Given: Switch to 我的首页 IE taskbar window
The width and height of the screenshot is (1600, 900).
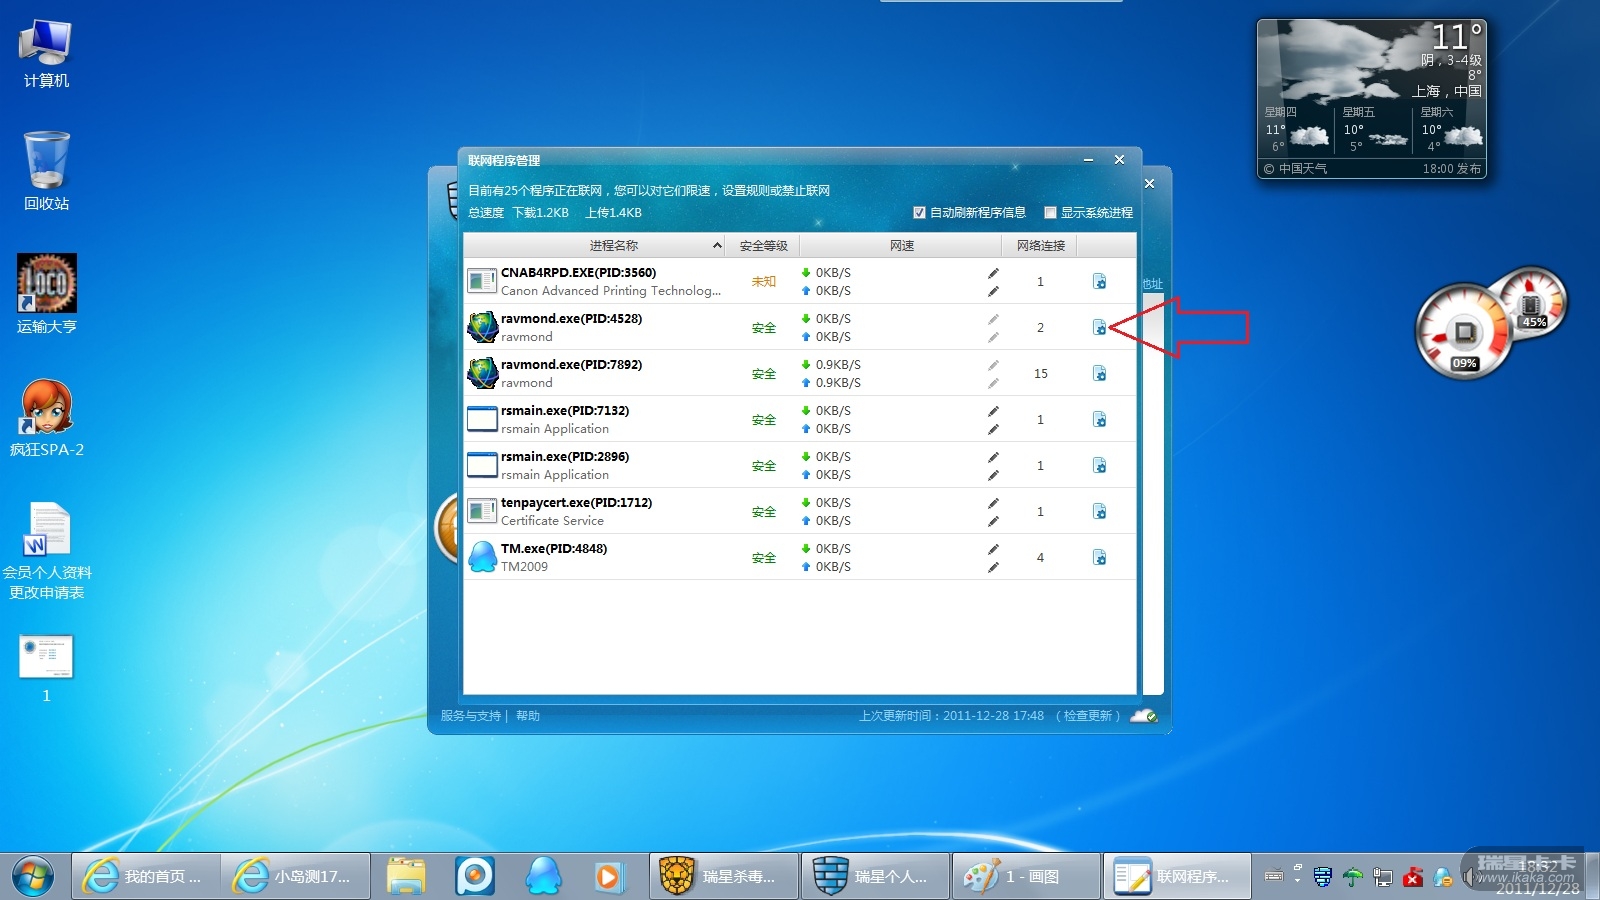Looking at the screenshot, I should click(x=146, y=876).
